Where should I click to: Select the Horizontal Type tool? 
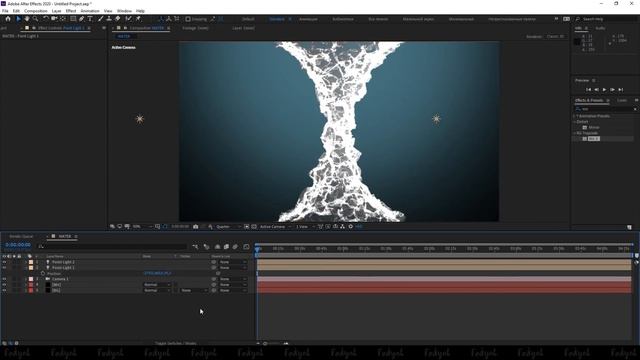coord(90,19)
